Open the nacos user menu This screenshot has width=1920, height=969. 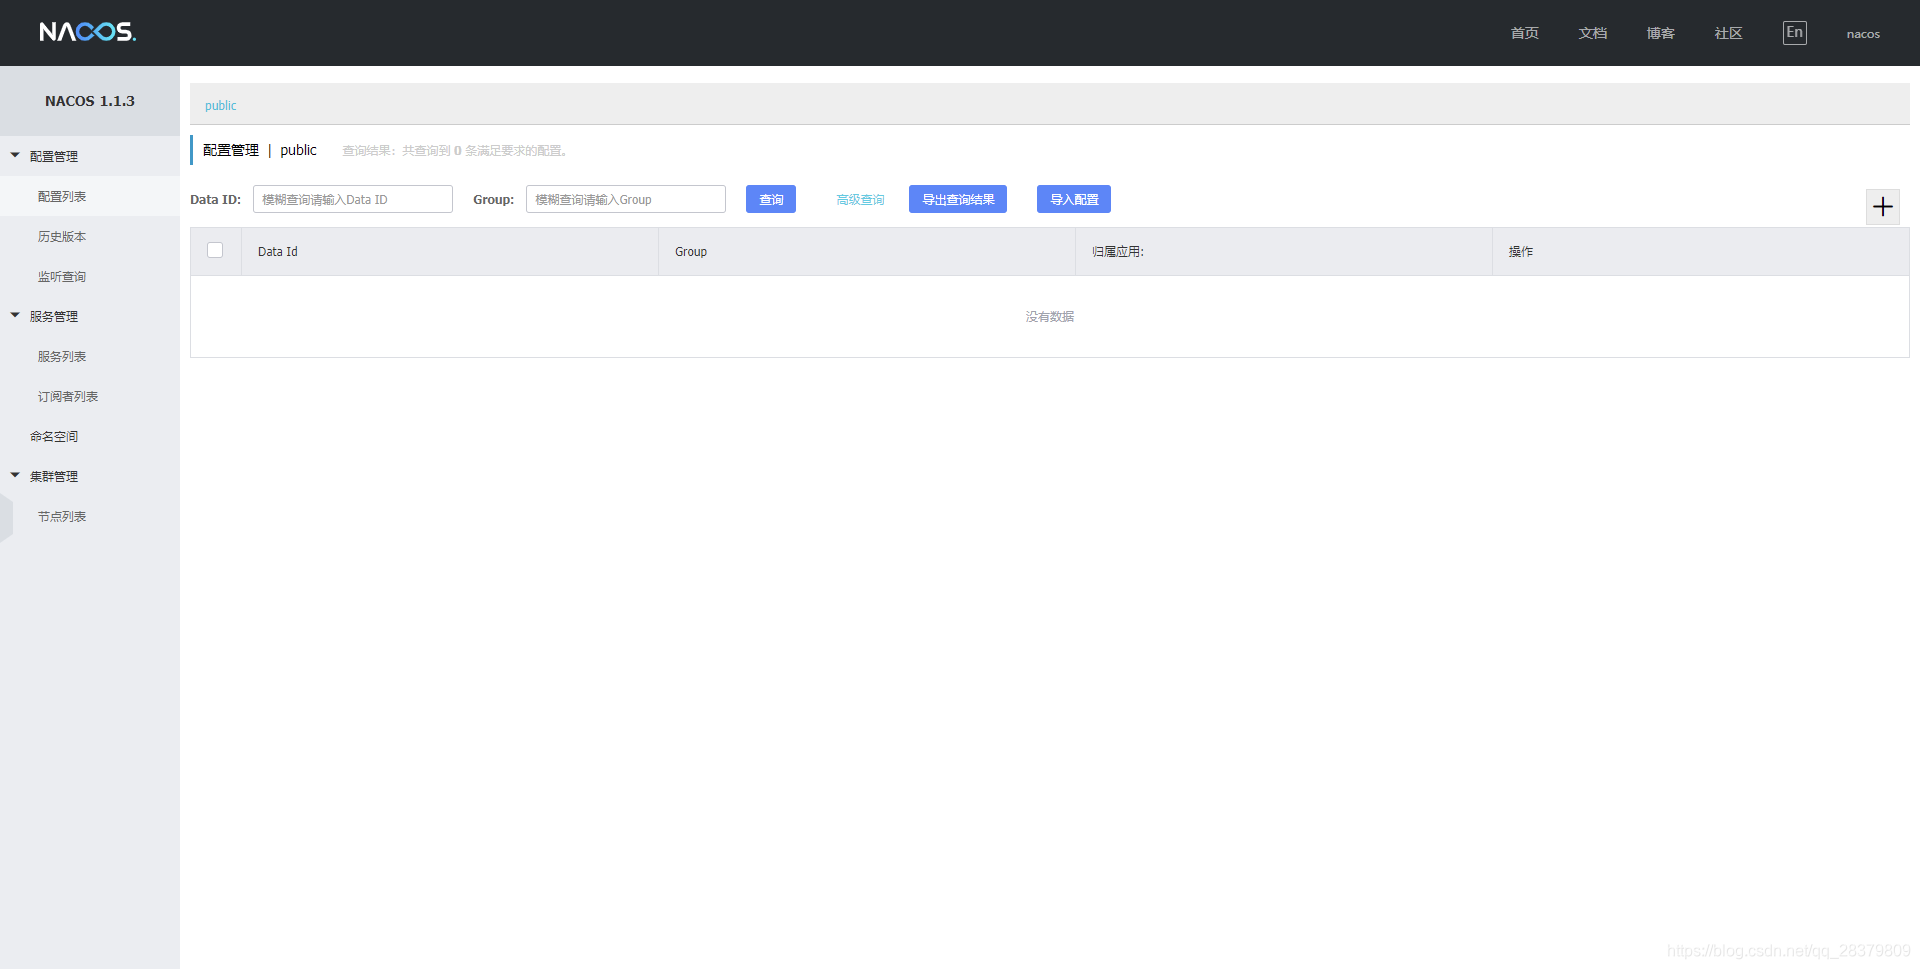coord(1863,34)
